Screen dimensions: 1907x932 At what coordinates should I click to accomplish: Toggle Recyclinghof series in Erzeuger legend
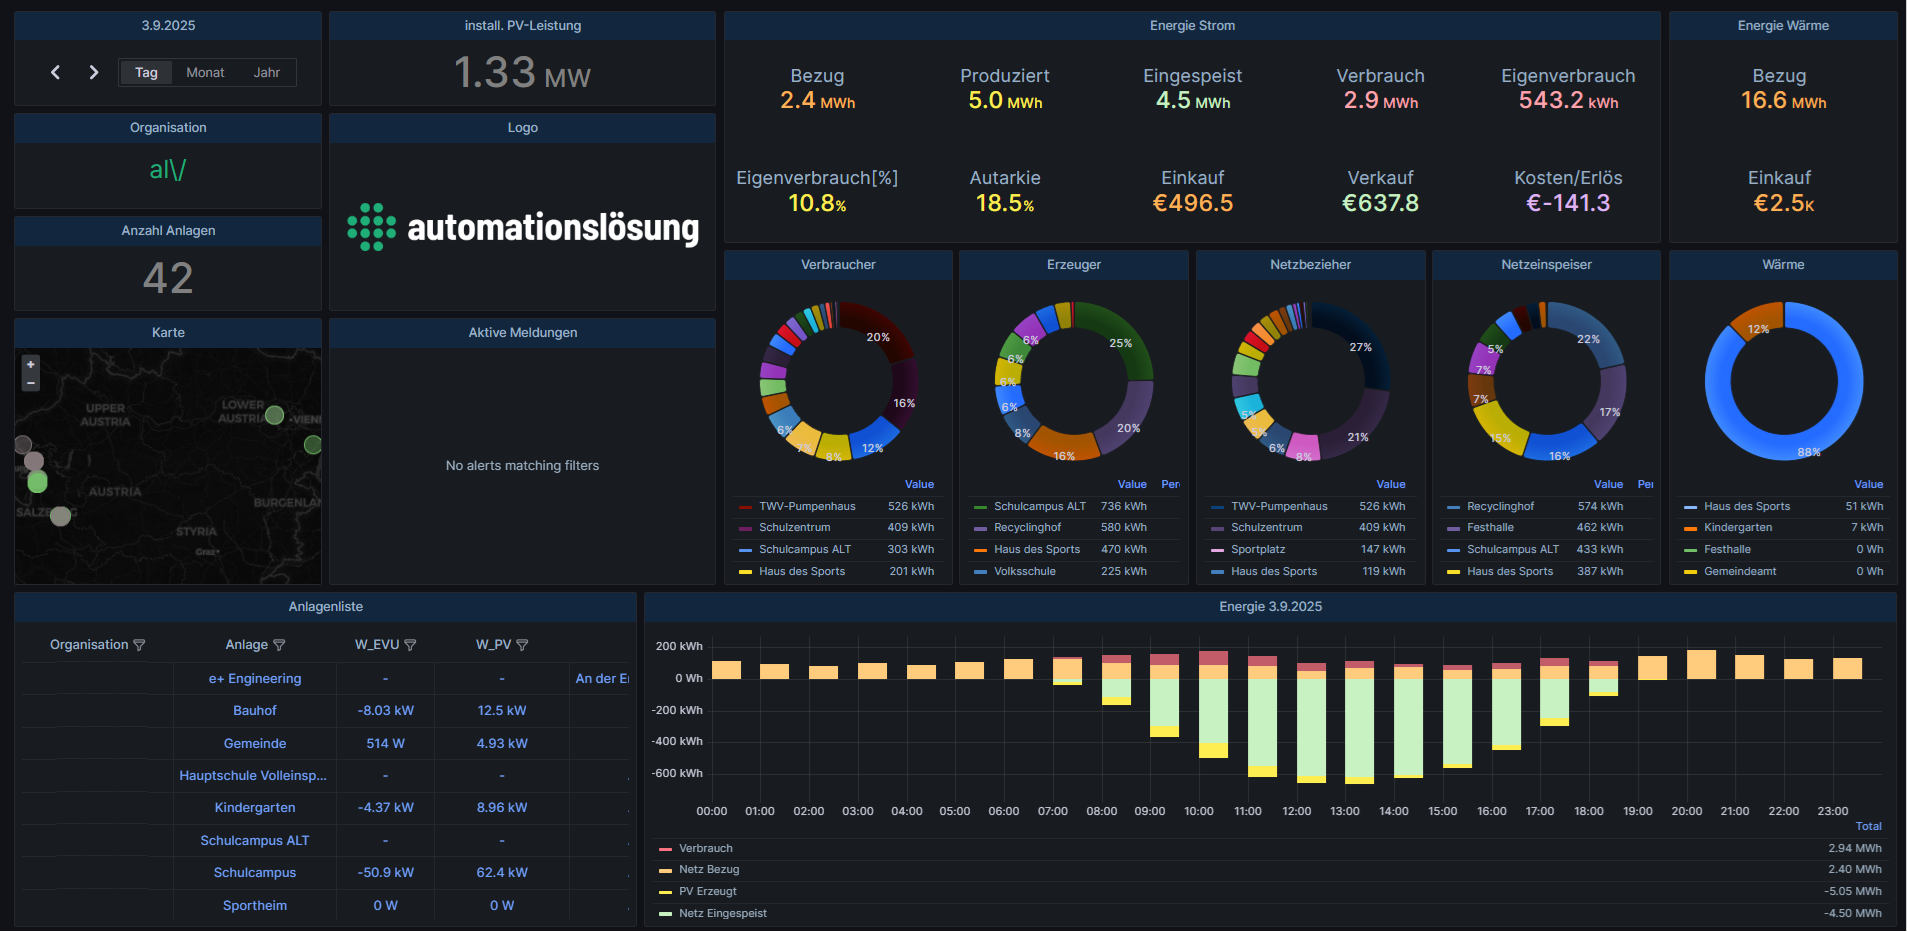pyautogui.click(x=1028, y=527)
